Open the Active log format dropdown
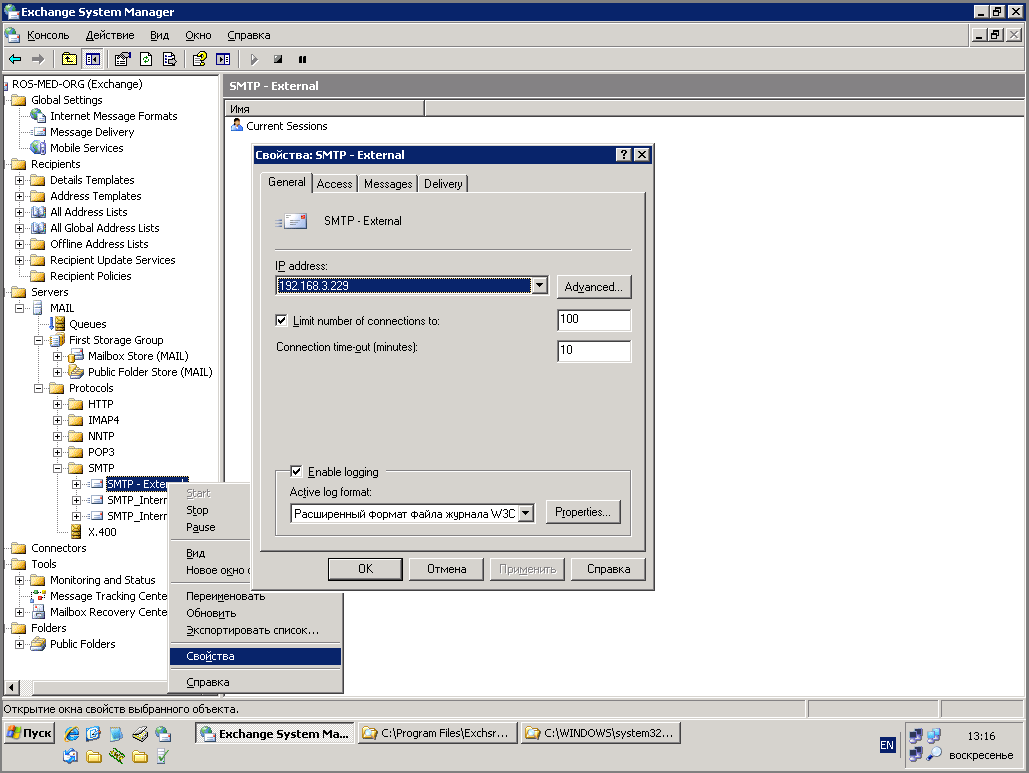1029x773 pixels. pyautogui.click(x=526, y=514)
